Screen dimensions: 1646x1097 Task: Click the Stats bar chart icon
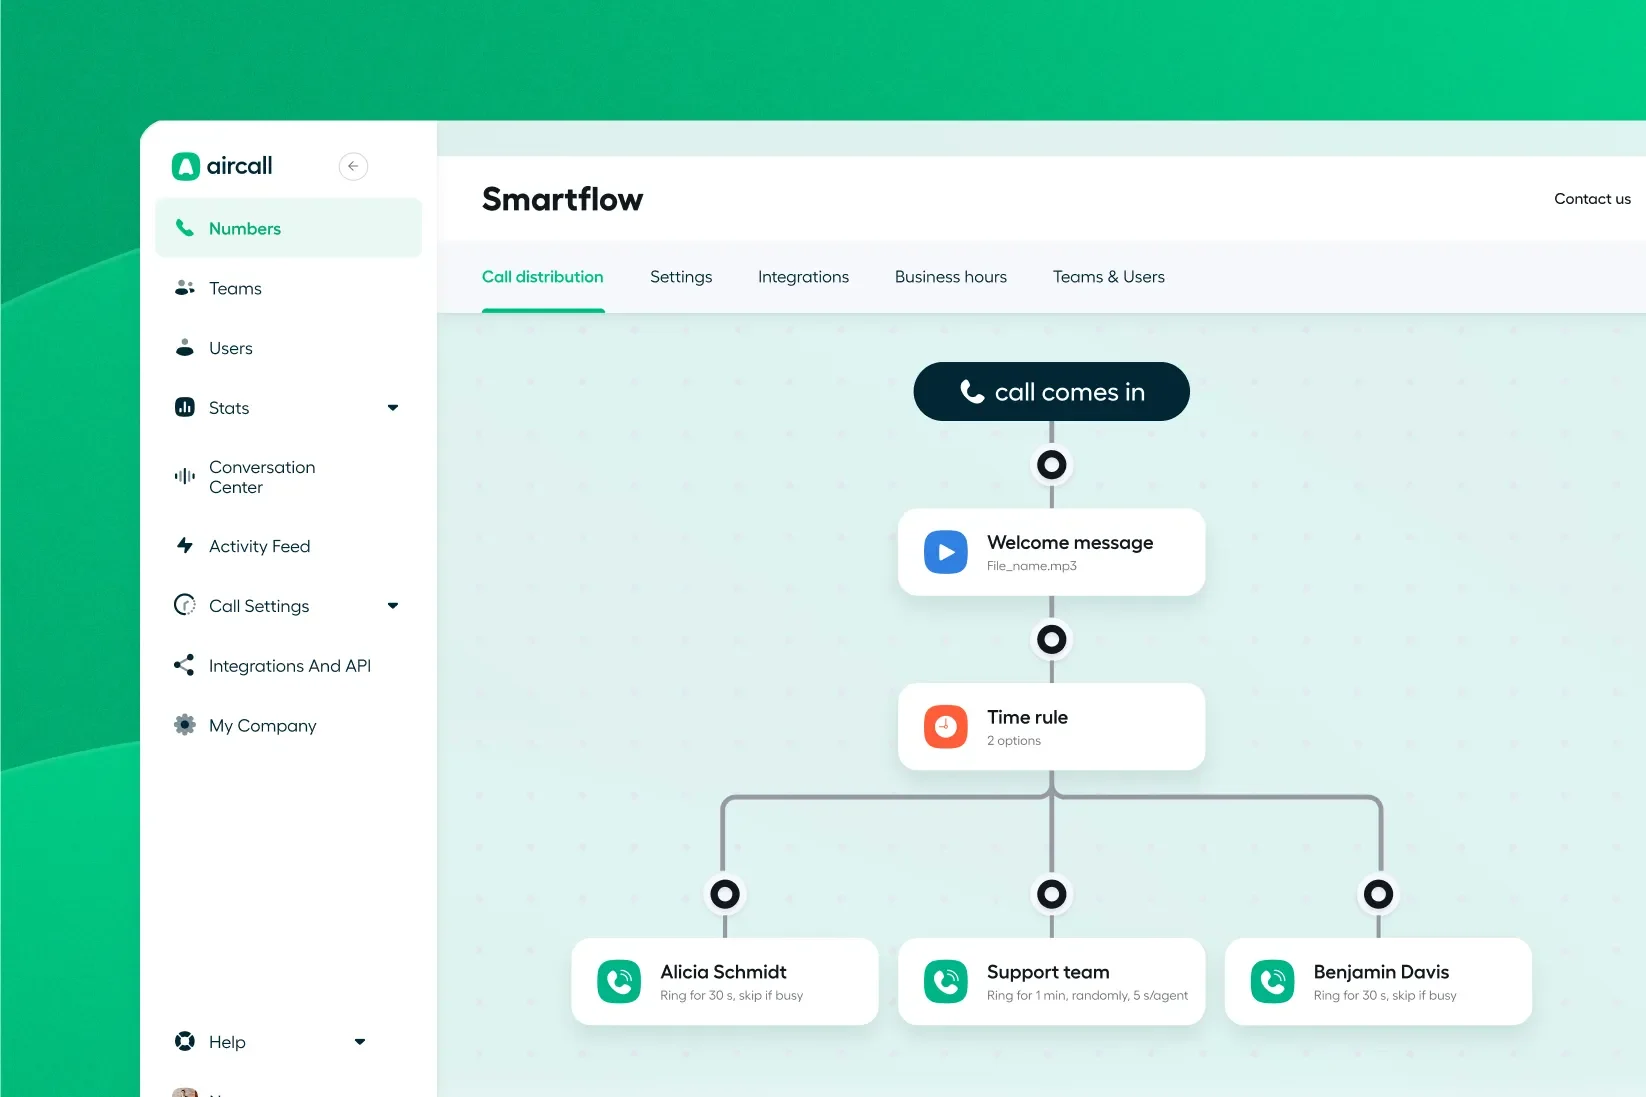(185, 407)
